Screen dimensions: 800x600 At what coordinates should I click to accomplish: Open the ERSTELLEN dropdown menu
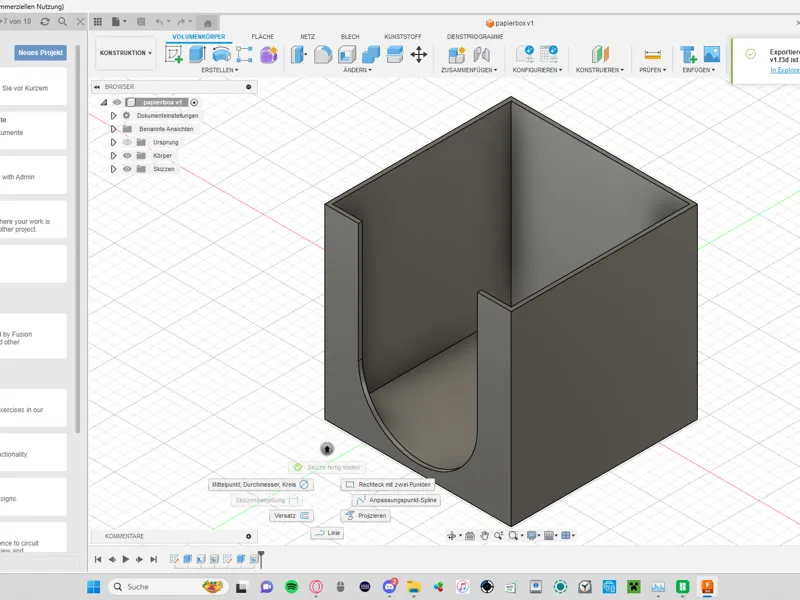click(x=219, y=70)
